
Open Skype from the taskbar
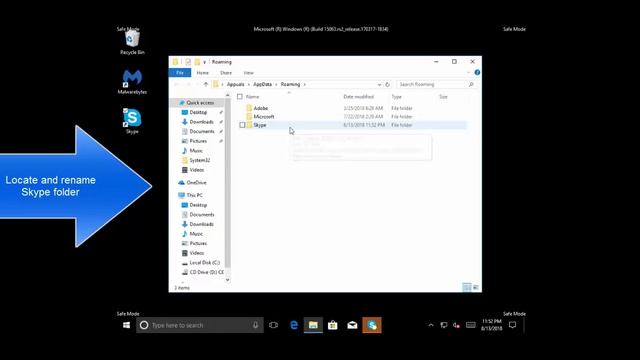tap(372, 325)
